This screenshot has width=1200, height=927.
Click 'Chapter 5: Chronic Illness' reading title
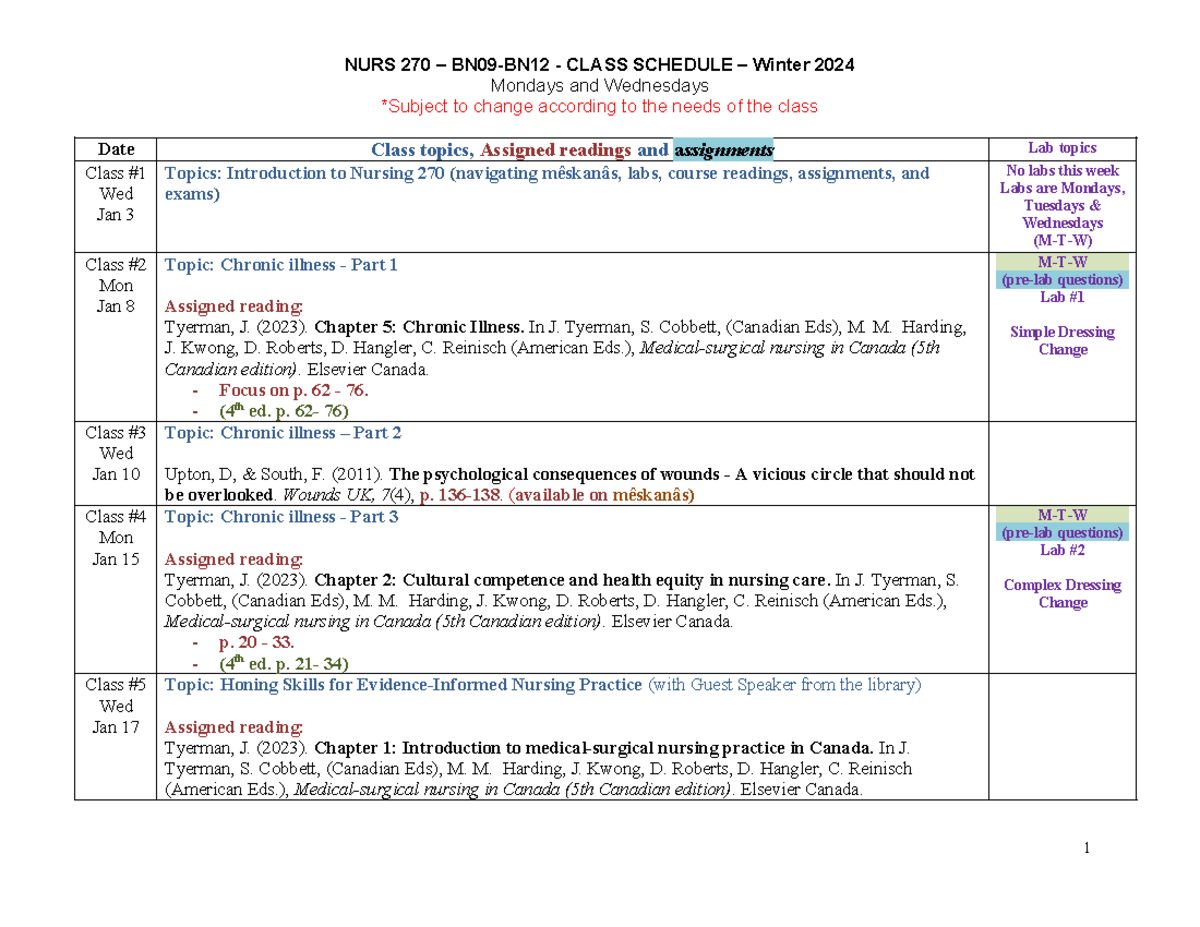pos(419,328)
